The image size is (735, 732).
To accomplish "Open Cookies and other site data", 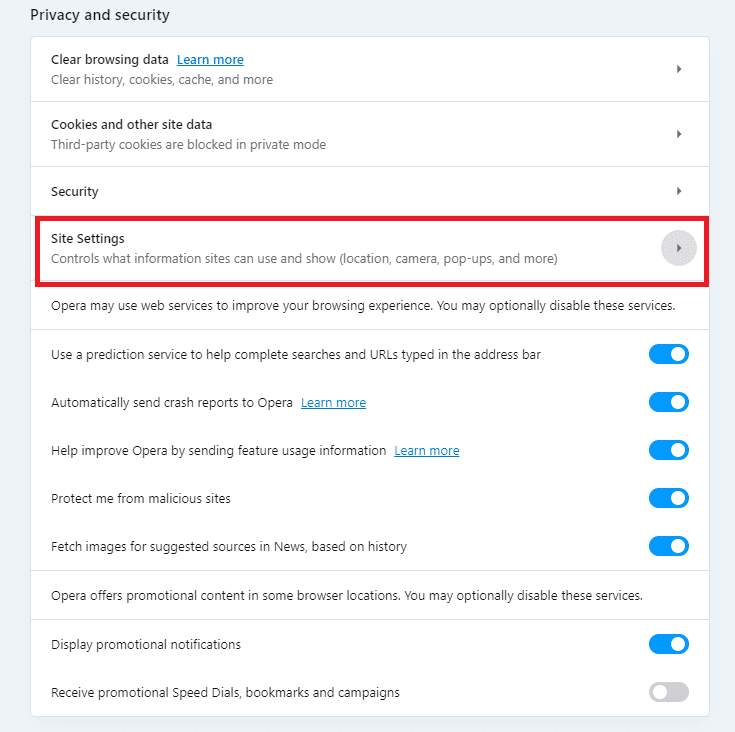I will (x=131, y=125).
